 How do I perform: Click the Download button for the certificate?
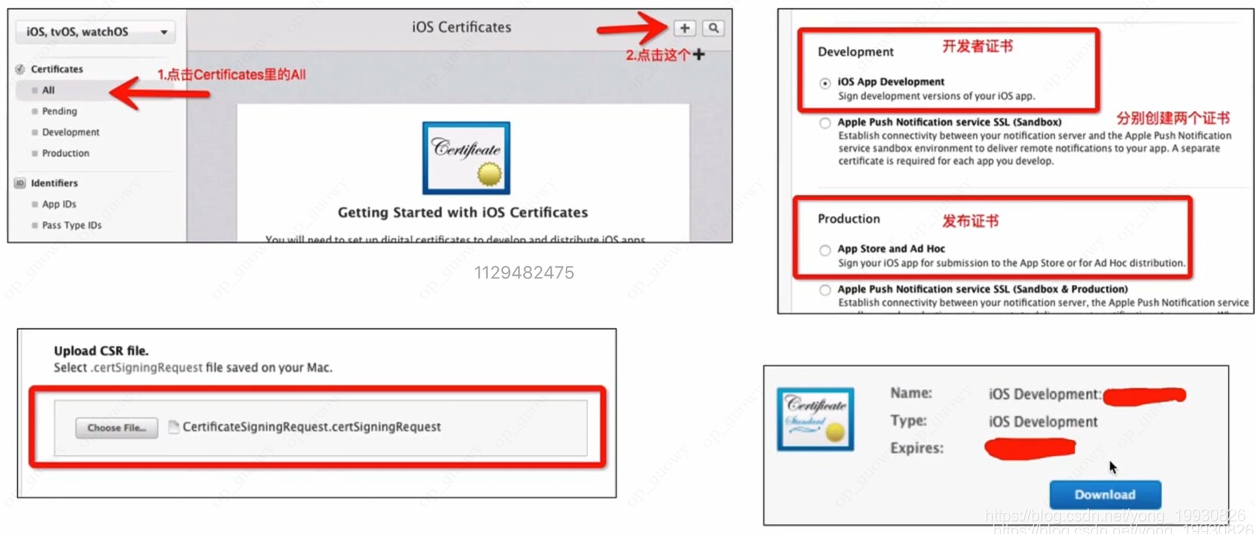(1105, 494)
